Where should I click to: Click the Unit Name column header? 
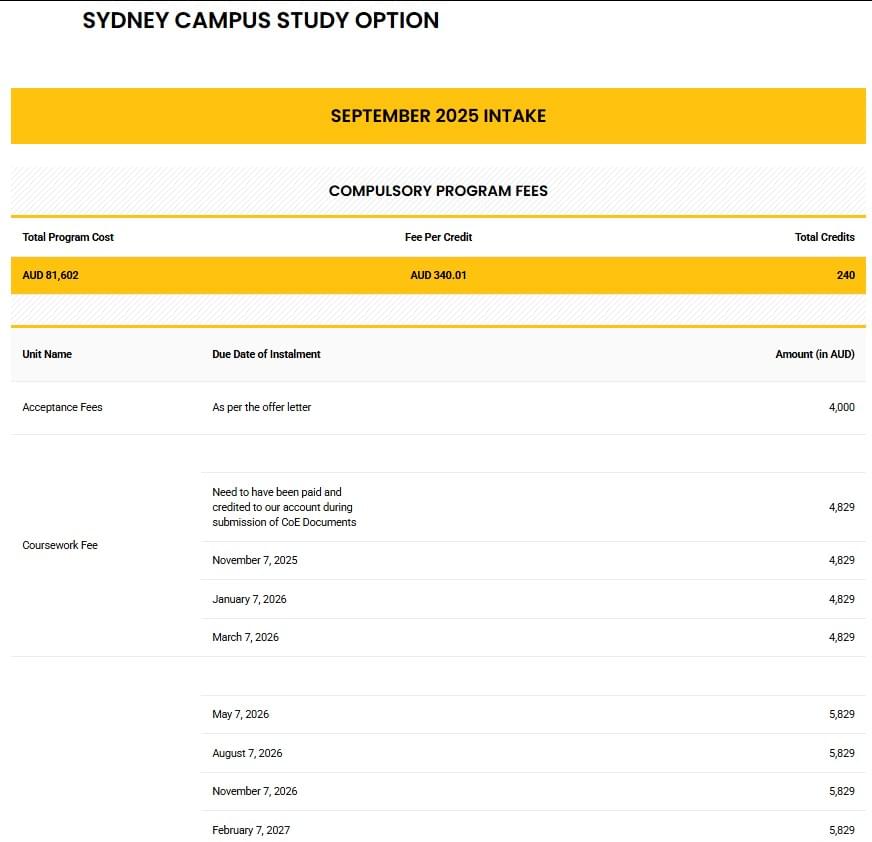(47, 354)
